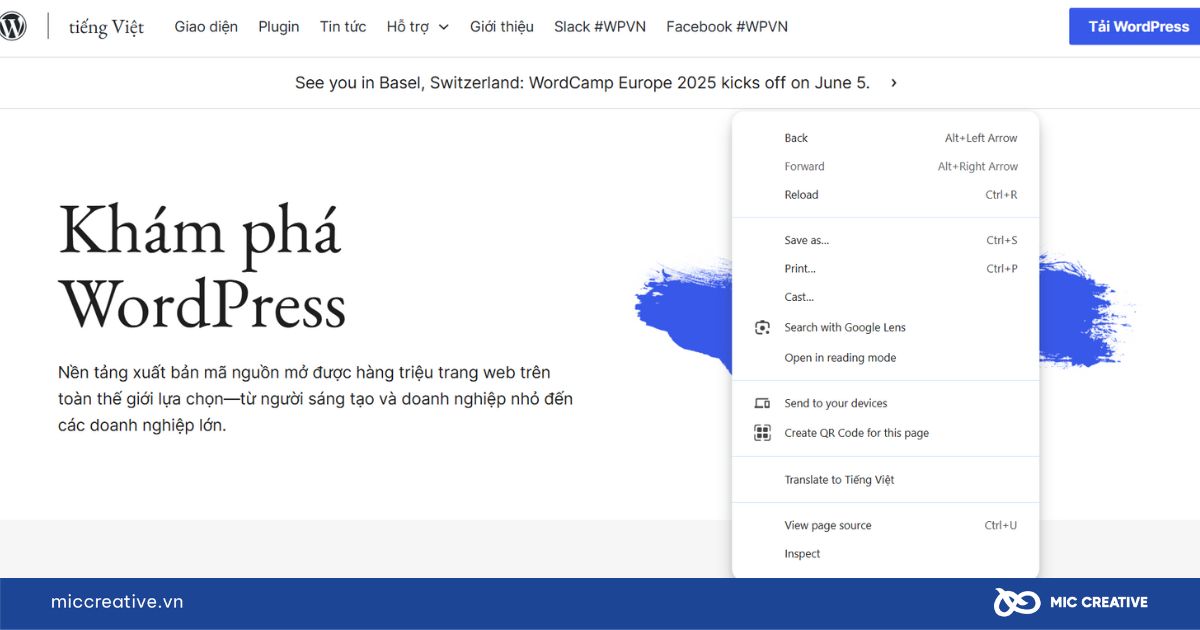Open the Facebook #WPVN link
1200x630 pixels.
click(x=727, y=27)
